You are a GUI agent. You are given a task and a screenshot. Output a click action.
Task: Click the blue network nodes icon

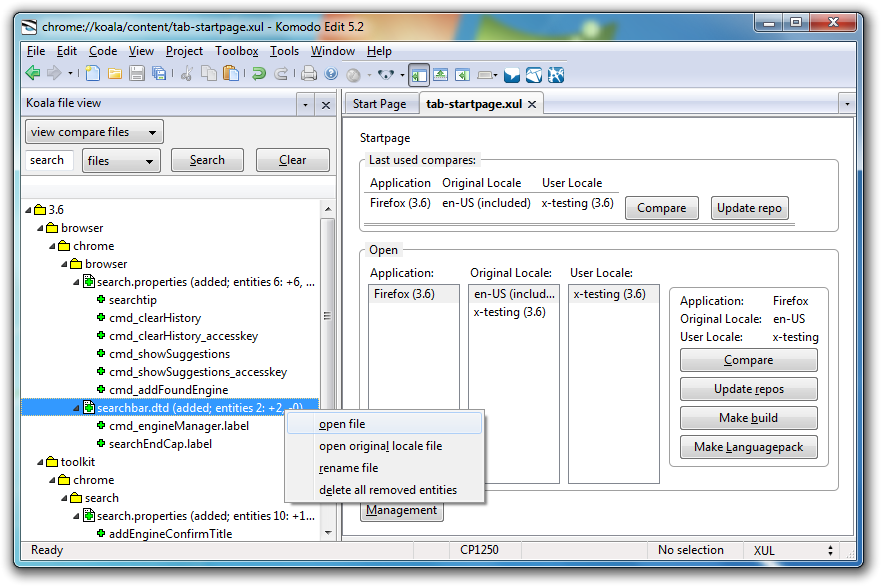pos(556,75)
